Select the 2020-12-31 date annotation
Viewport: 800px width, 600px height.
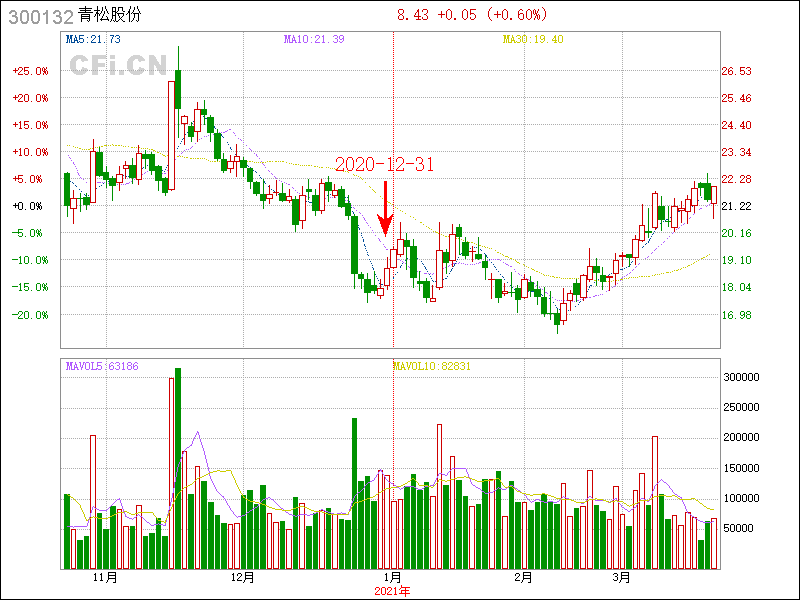[384, 165]
